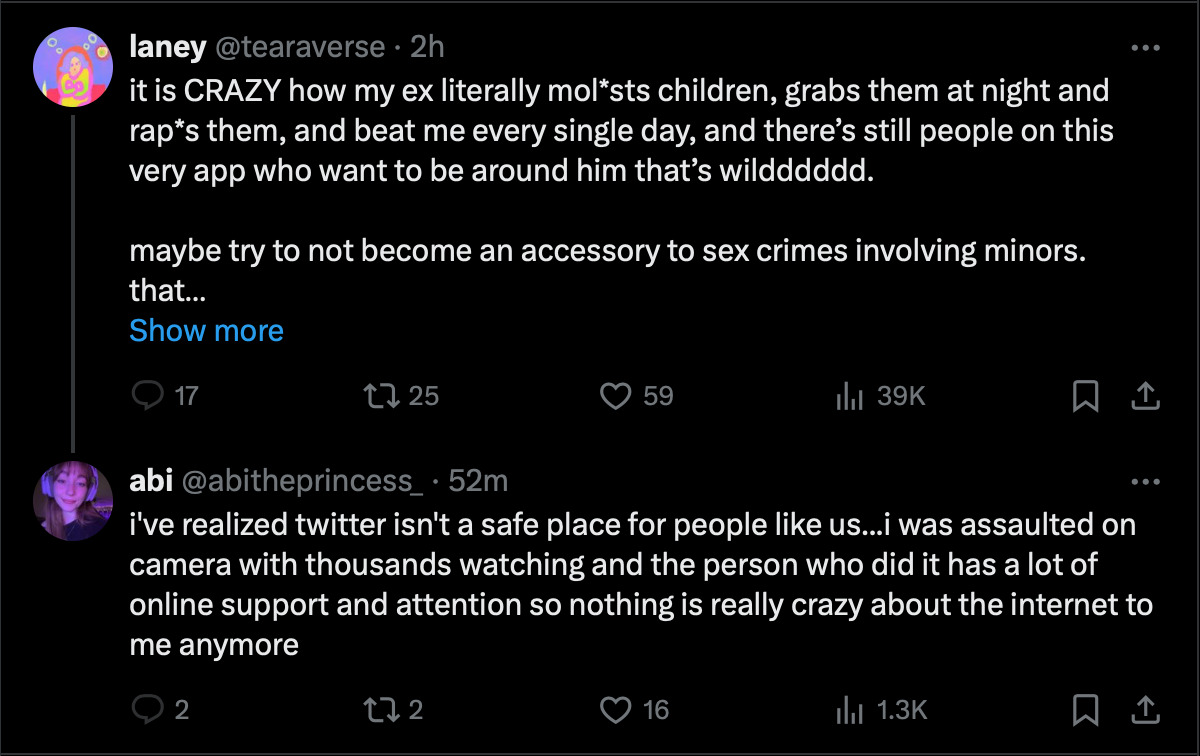Open more options for abi's tweet

[x=1144, y=481]
